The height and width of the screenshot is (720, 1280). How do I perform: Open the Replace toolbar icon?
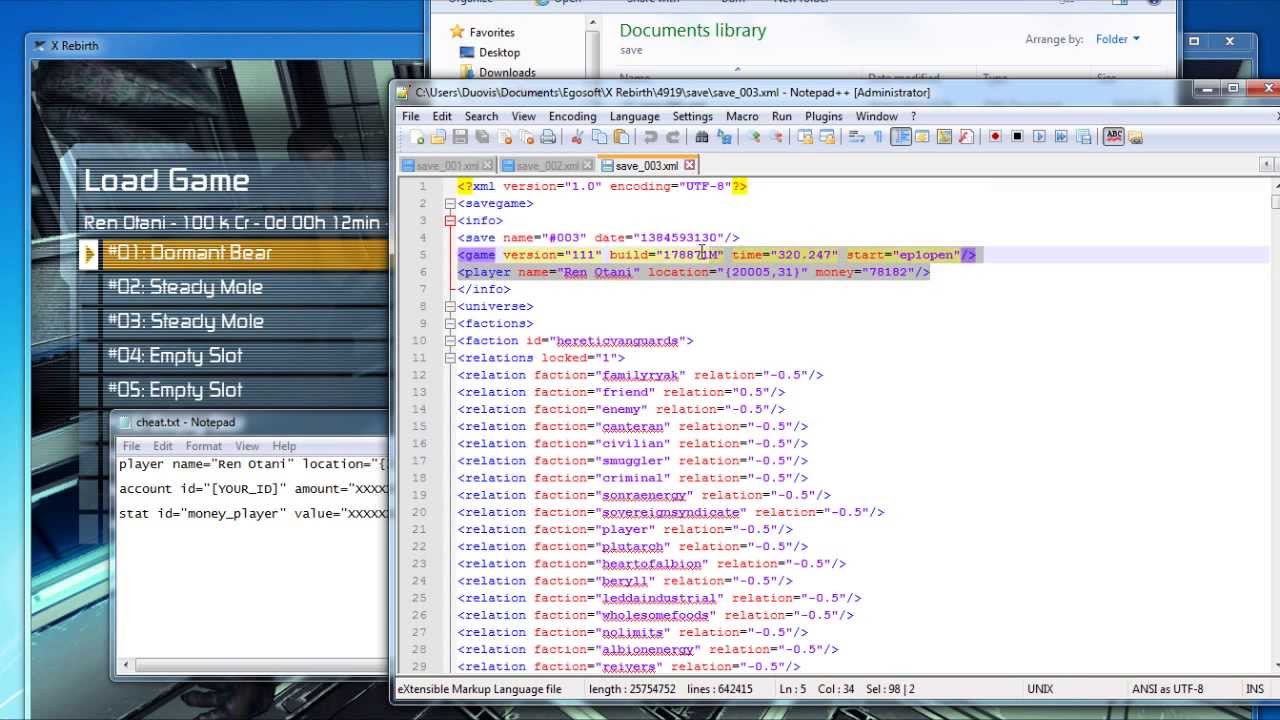point(723,137)
